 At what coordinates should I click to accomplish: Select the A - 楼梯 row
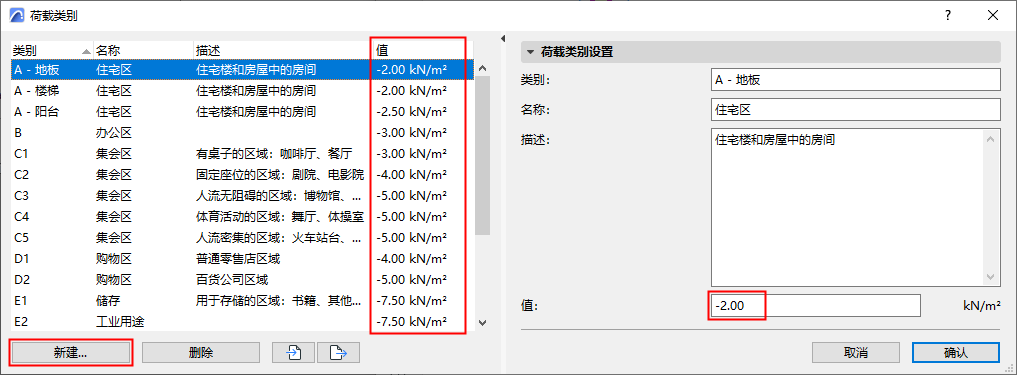point(242,90)
